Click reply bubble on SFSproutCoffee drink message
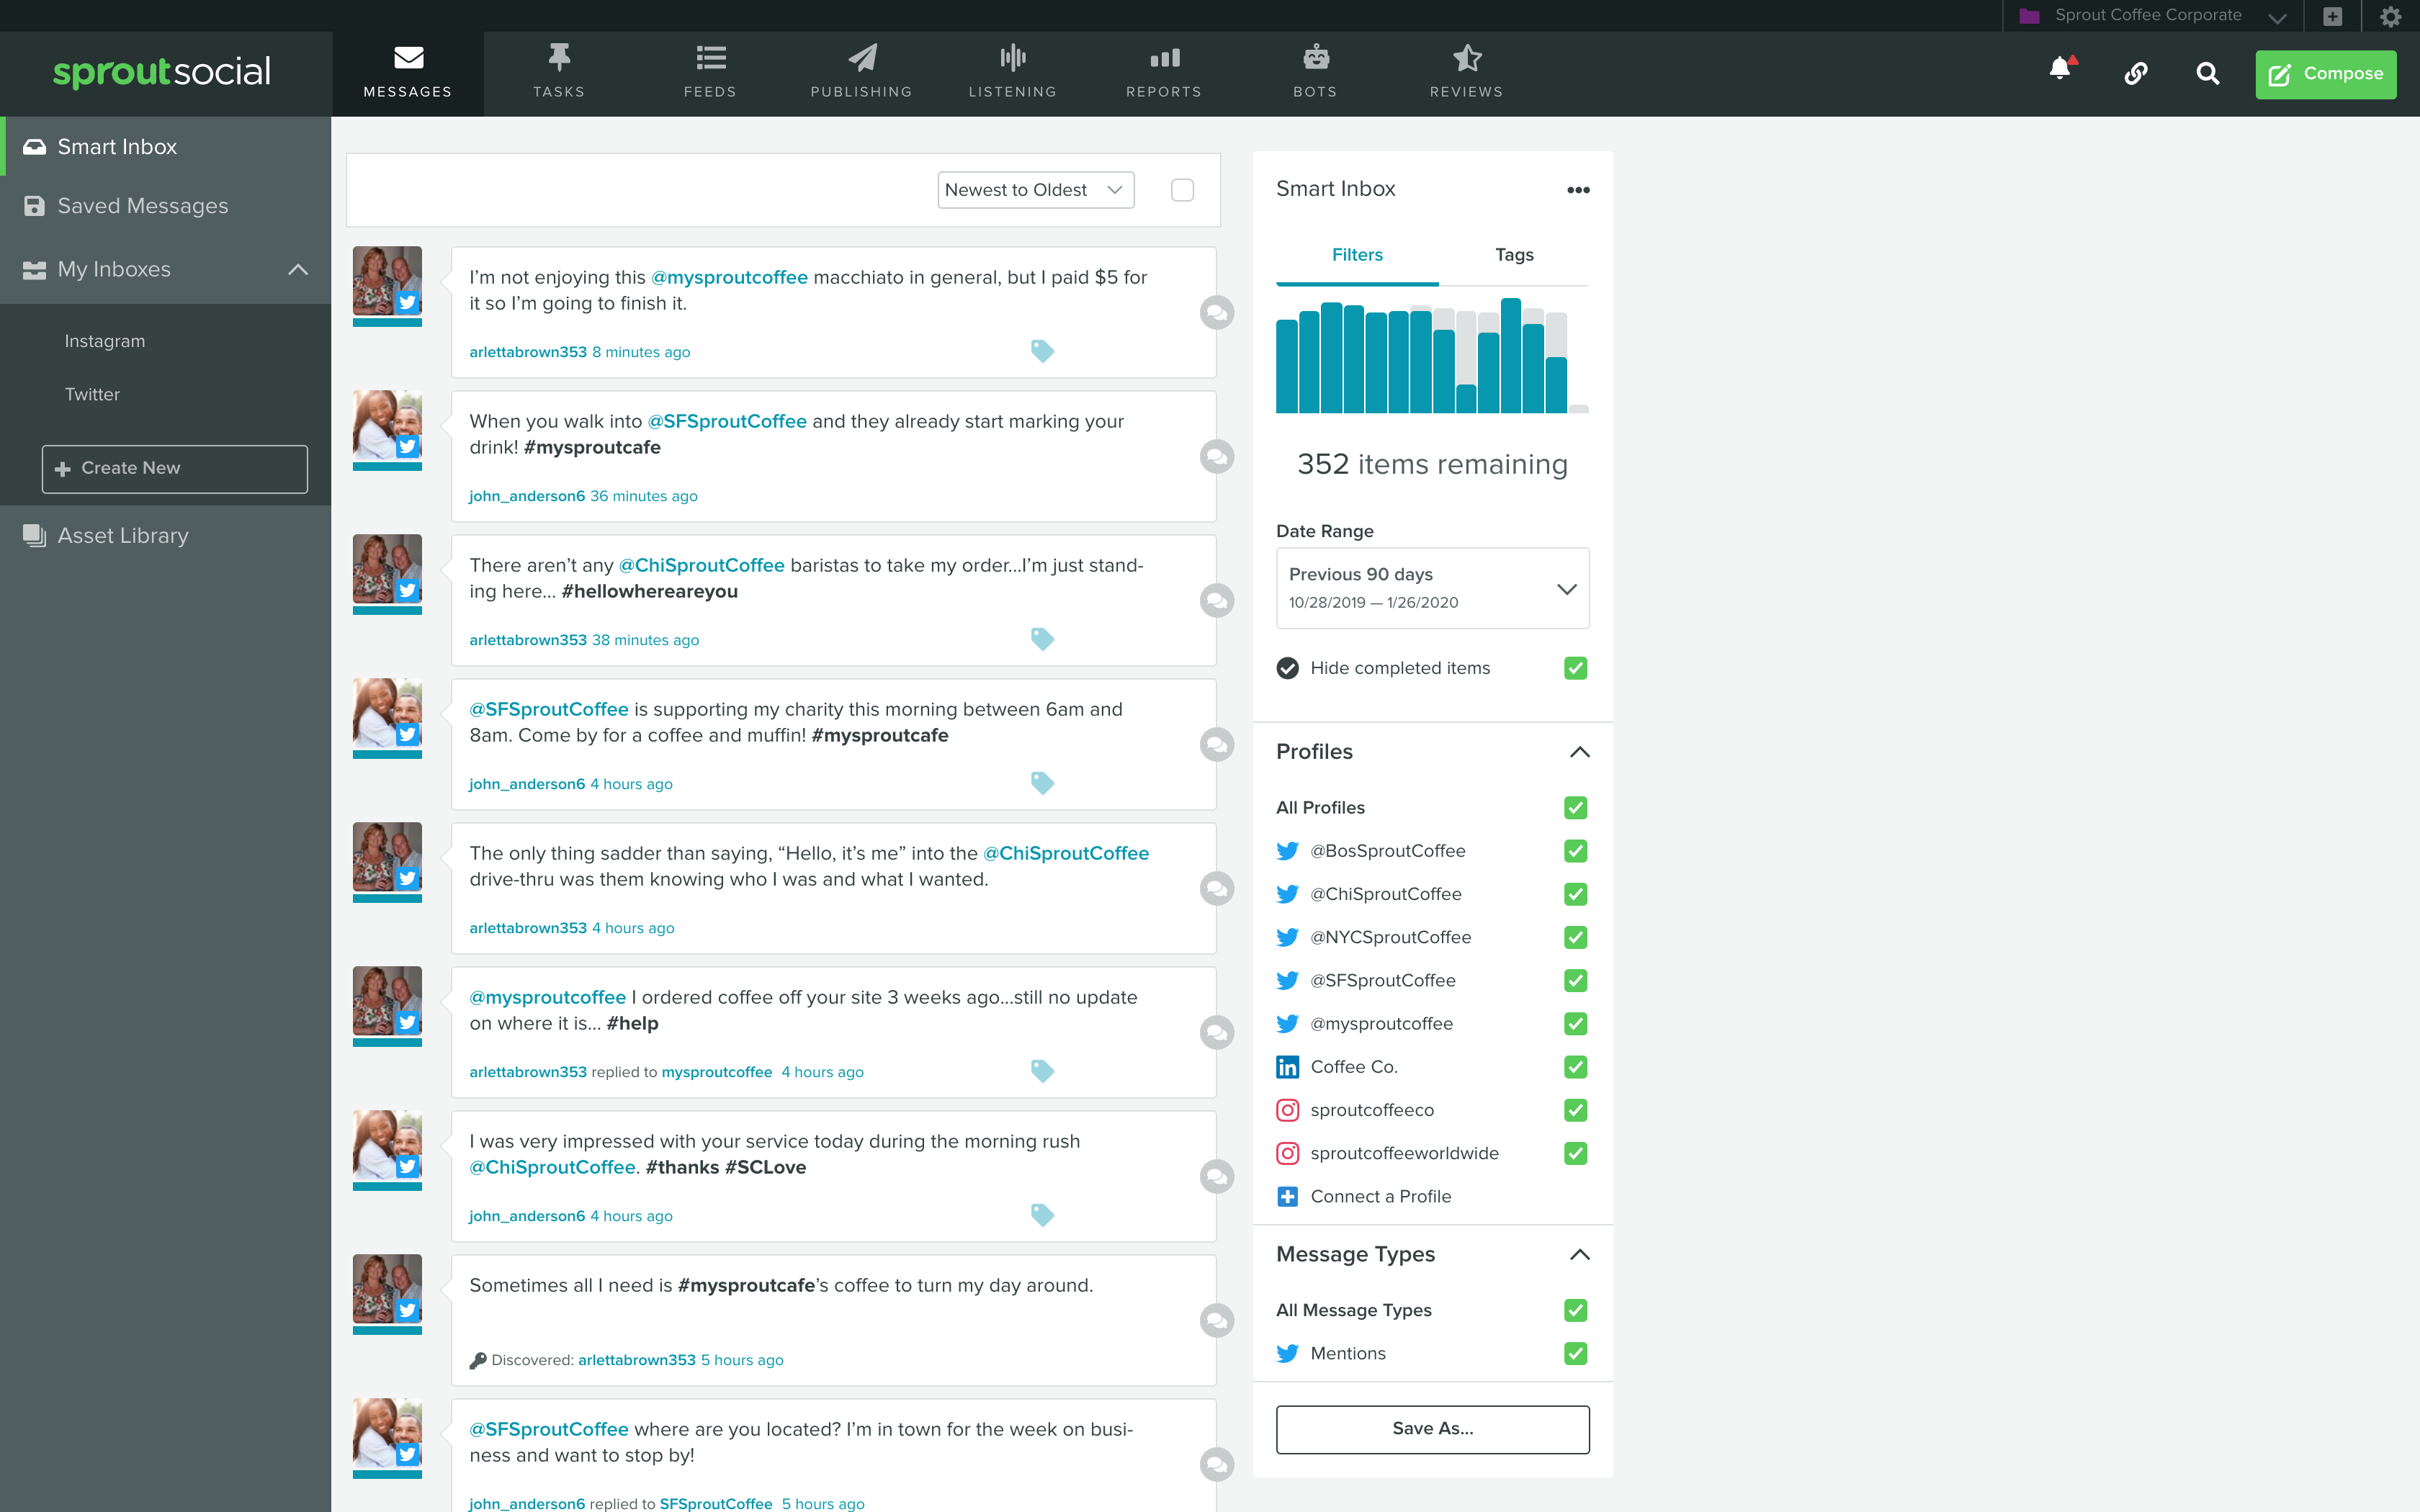 point(1216,457)
